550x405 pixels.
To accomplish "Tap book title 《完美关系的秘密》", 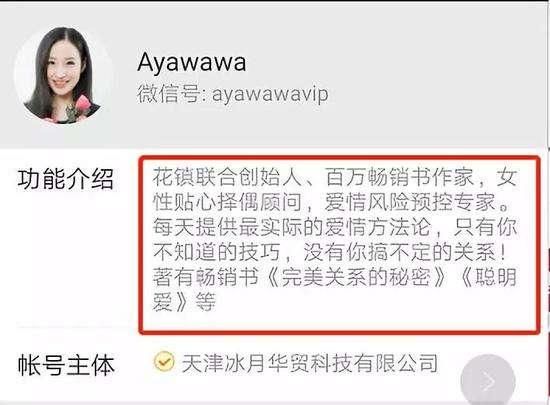I will tap(356, 277).
